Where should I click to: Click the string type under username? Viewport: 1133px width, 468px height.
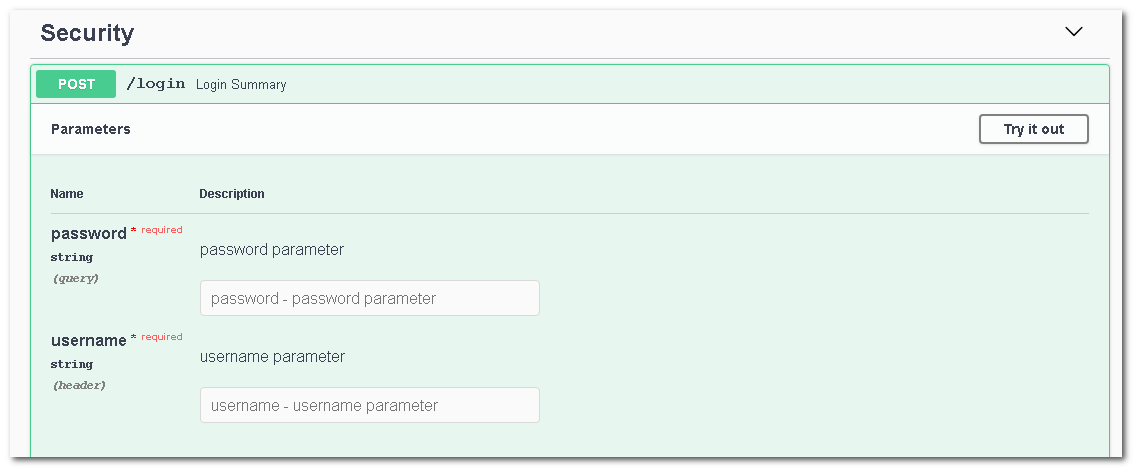(72, 365)
